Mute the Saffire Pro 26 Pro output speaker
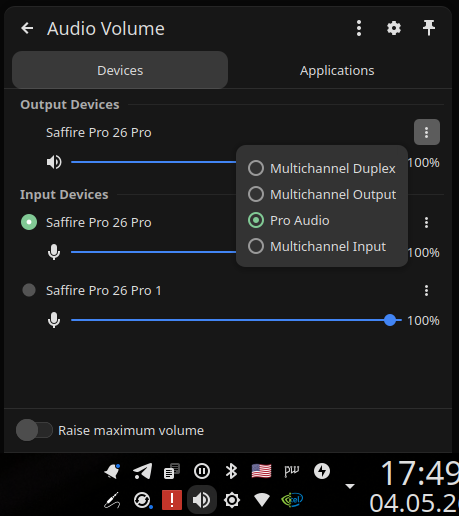The height and width of the screenshot is (516, 459). [54, 162]
